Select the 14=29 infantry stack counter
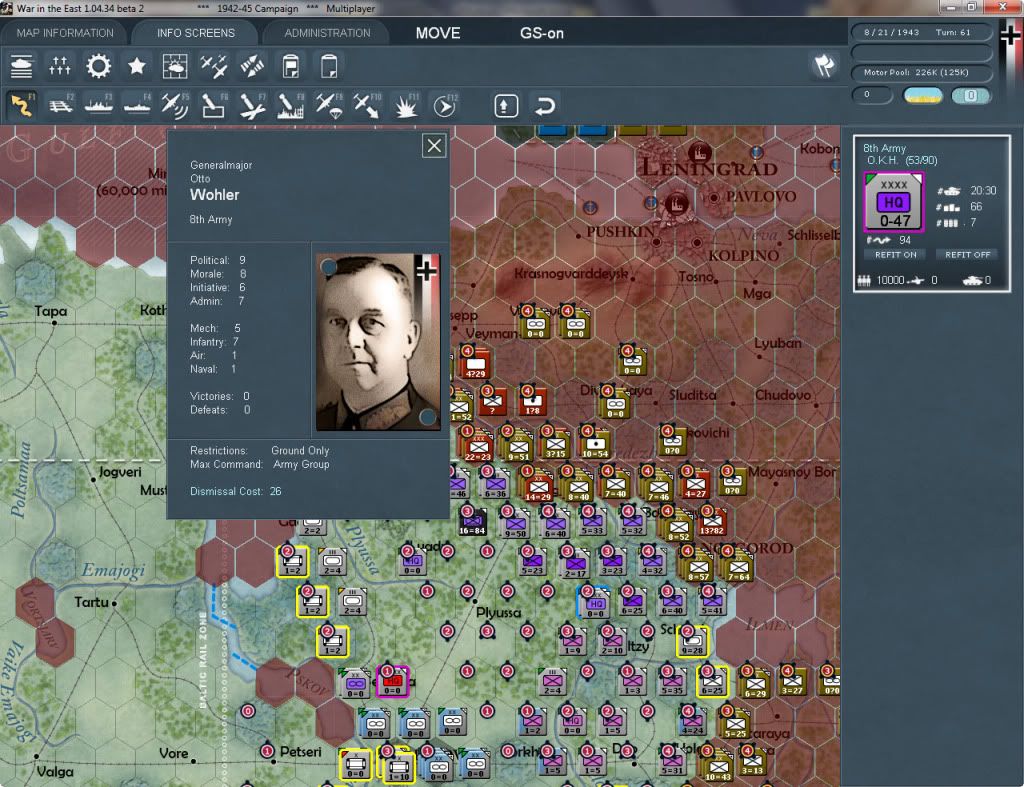The height and width of the screenshot is (787, 1024). click(x=537, y=485)
